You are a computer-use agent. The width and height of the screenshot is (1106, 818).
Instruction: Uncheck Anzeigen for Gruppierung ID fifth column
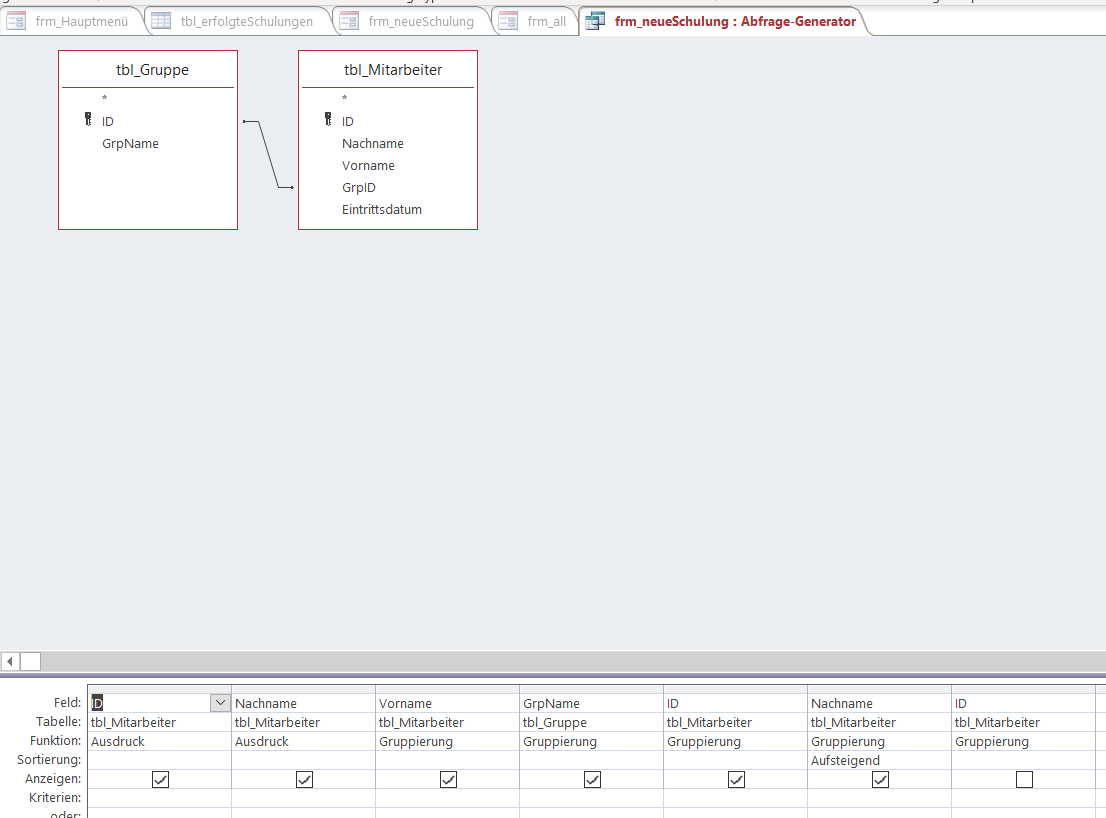click(x=736, y=779)
